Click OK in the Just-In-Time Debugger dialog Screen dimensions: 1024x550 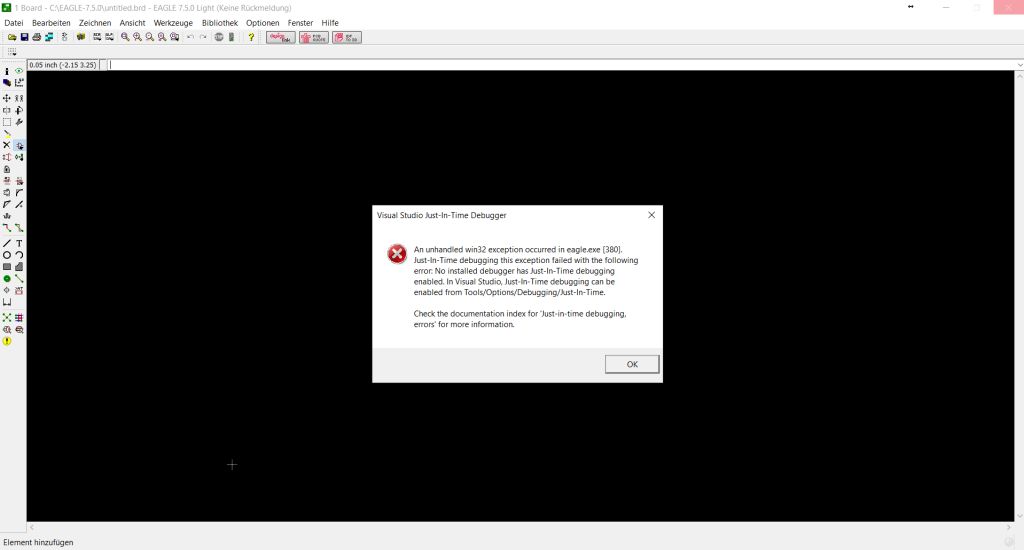pos(632,364)
